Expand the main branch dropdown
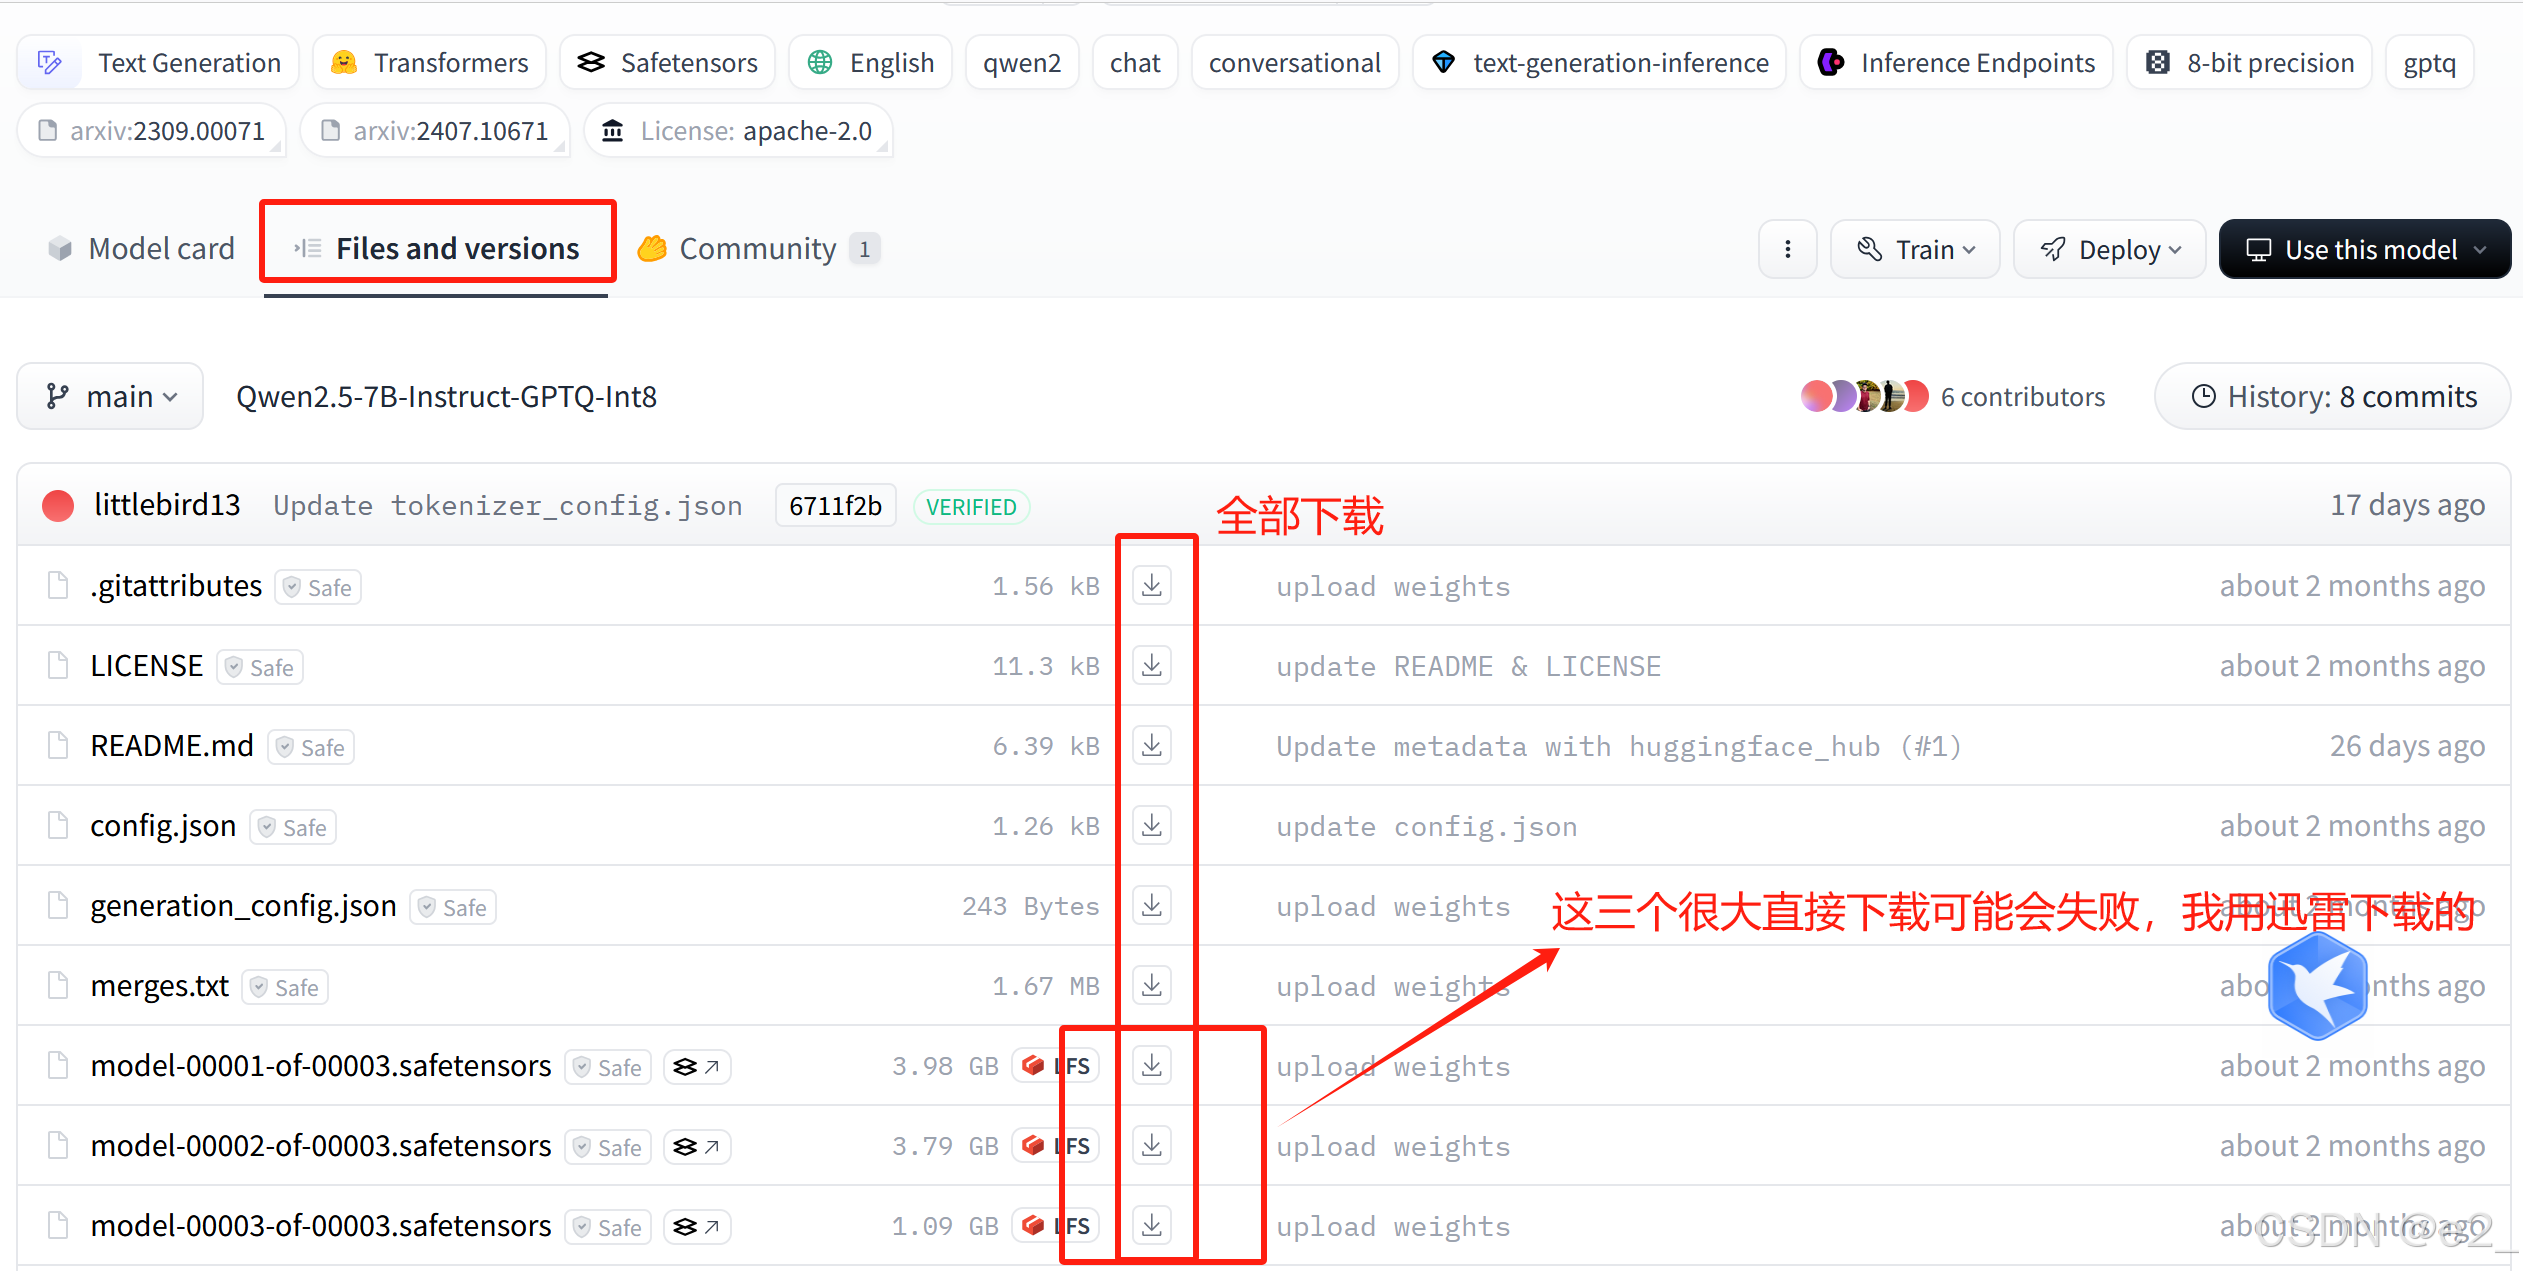Image resolution: width=2523 pixels, height=1271 pixels. (x=110, y=397)
